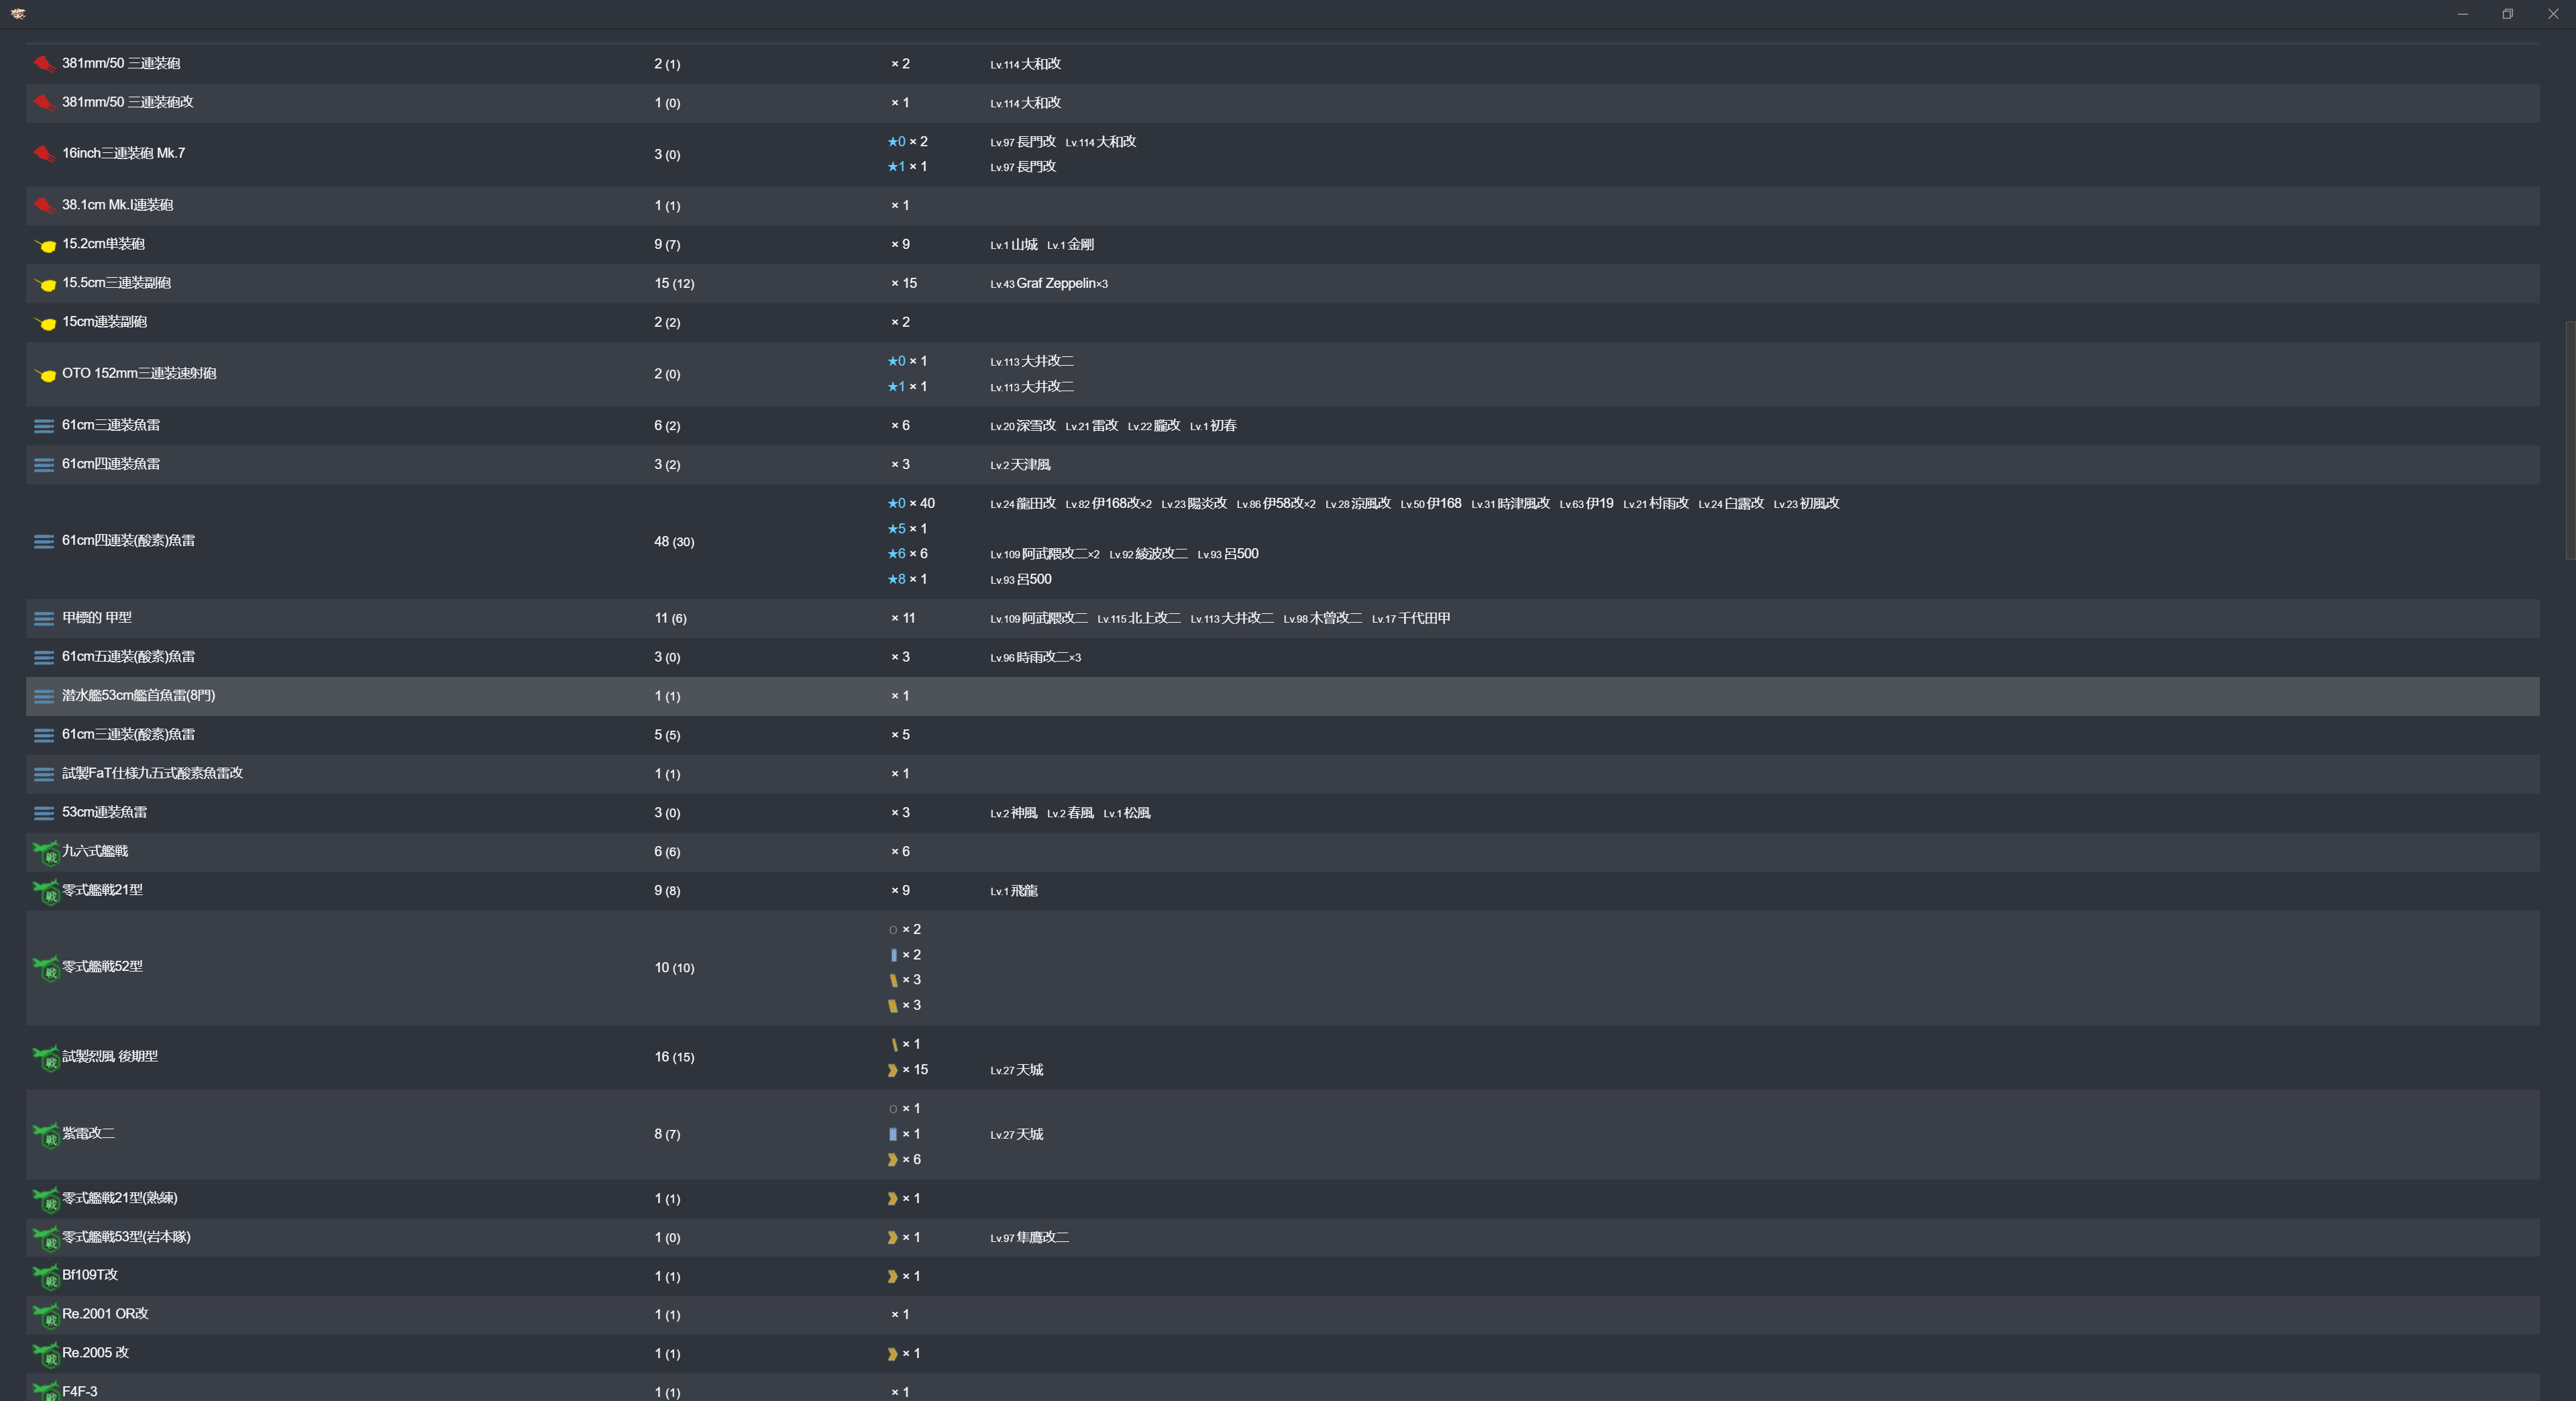Click the app icon in title bar
The height and width of the screenshot is (1401, 2576).
click(18, 13)
